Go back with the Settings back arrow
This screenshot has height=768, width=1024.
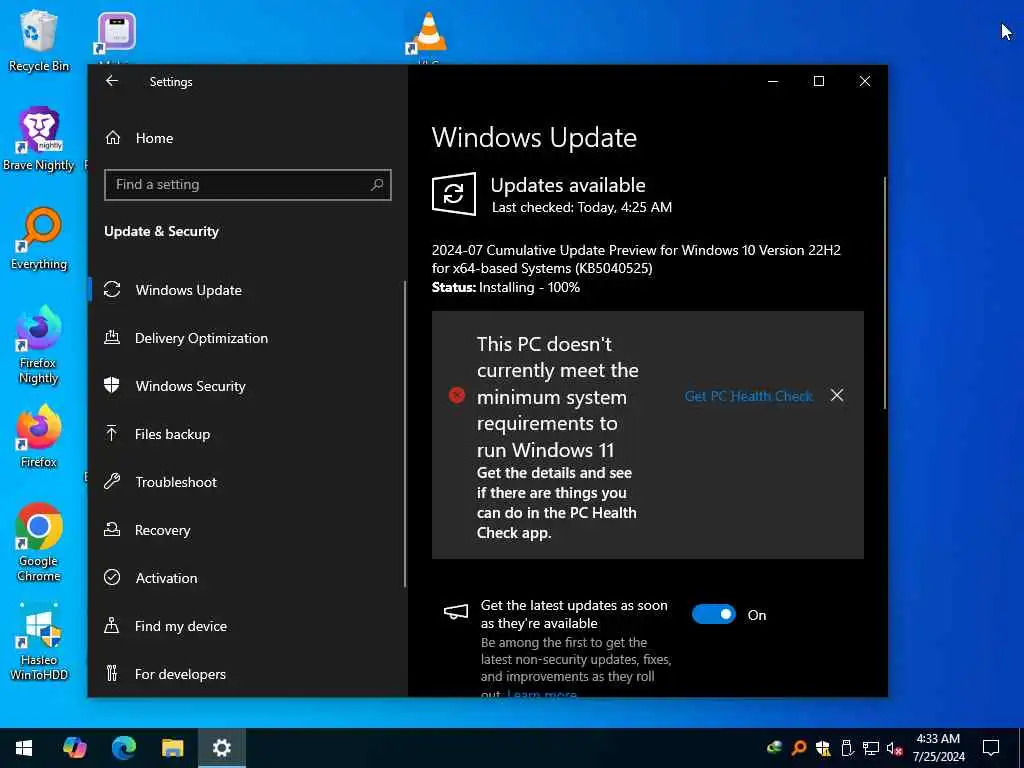pyautogui.click(x=112, y=81)
